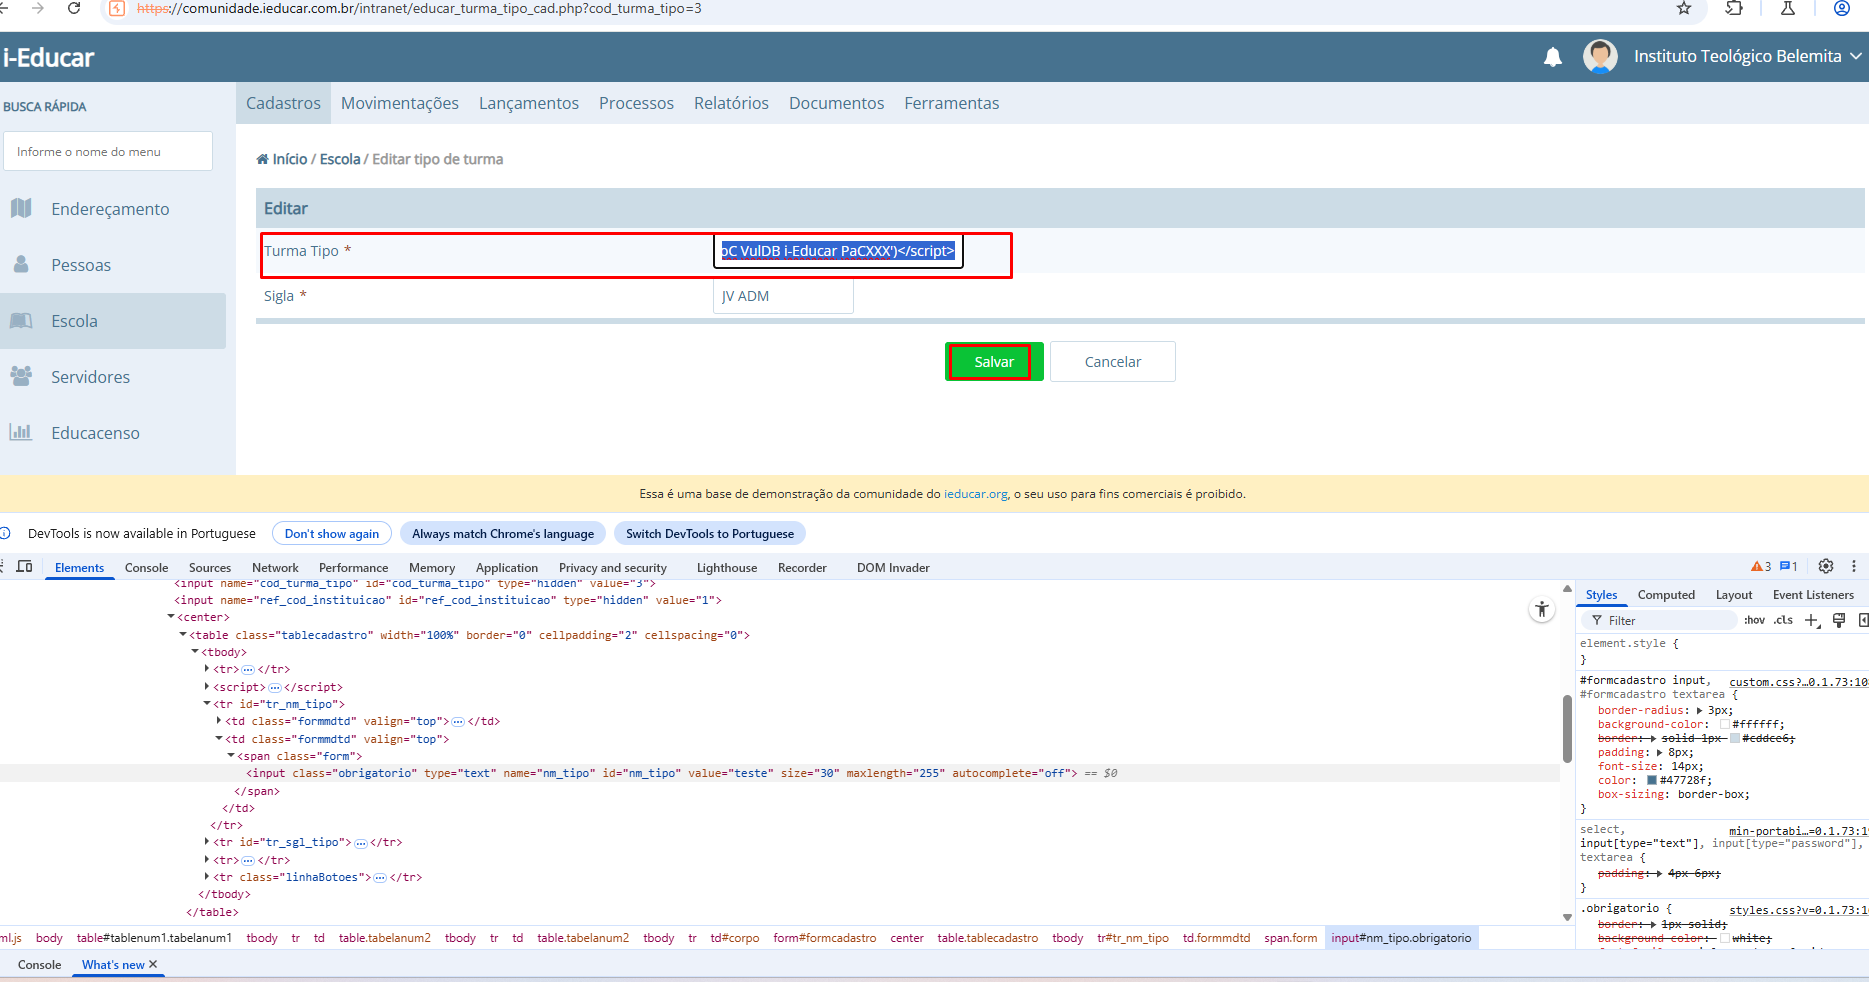Expand the tr#tr_sgl_tipo node
Screen dimensions: 1869x982
click(x=207, y=841)
